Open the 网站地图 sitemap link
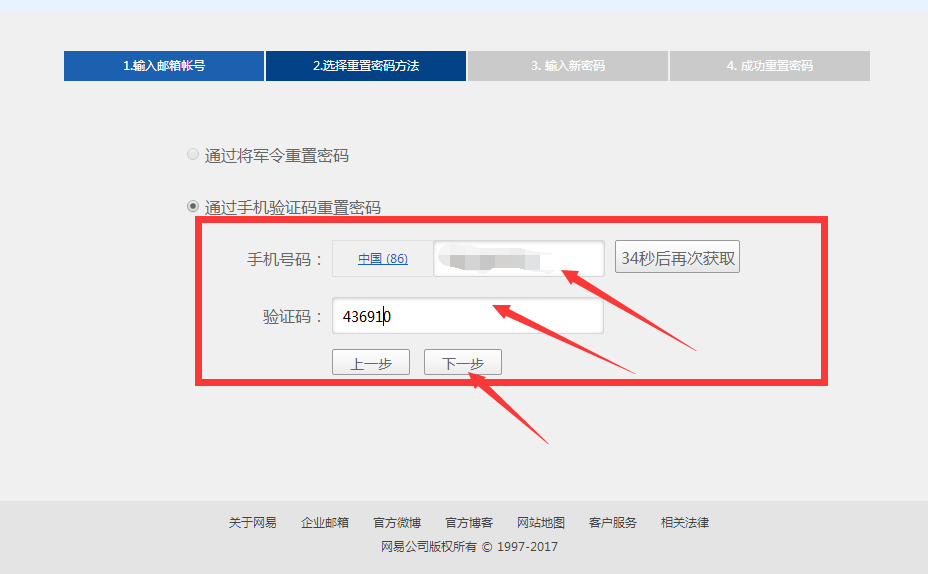The width and height of the screenshot is (928, 574). [x=541, y=523]
